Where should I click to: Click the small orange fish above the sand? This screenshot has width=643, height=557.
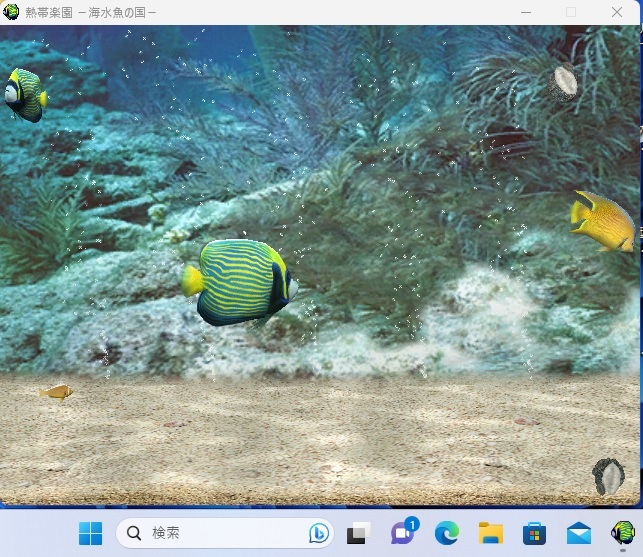[57, 392]
